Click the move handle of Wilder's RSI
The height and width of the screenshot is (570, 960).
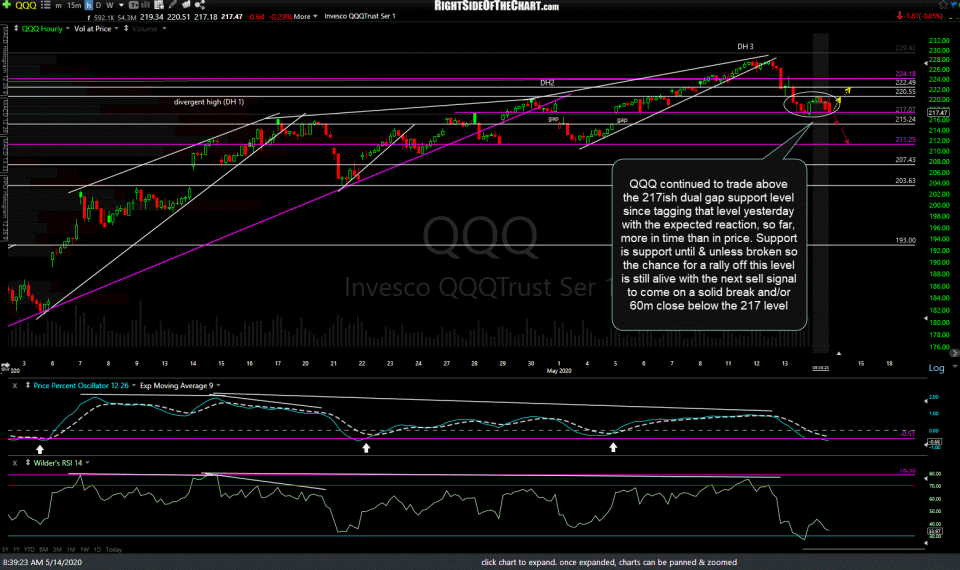point(28,463)
